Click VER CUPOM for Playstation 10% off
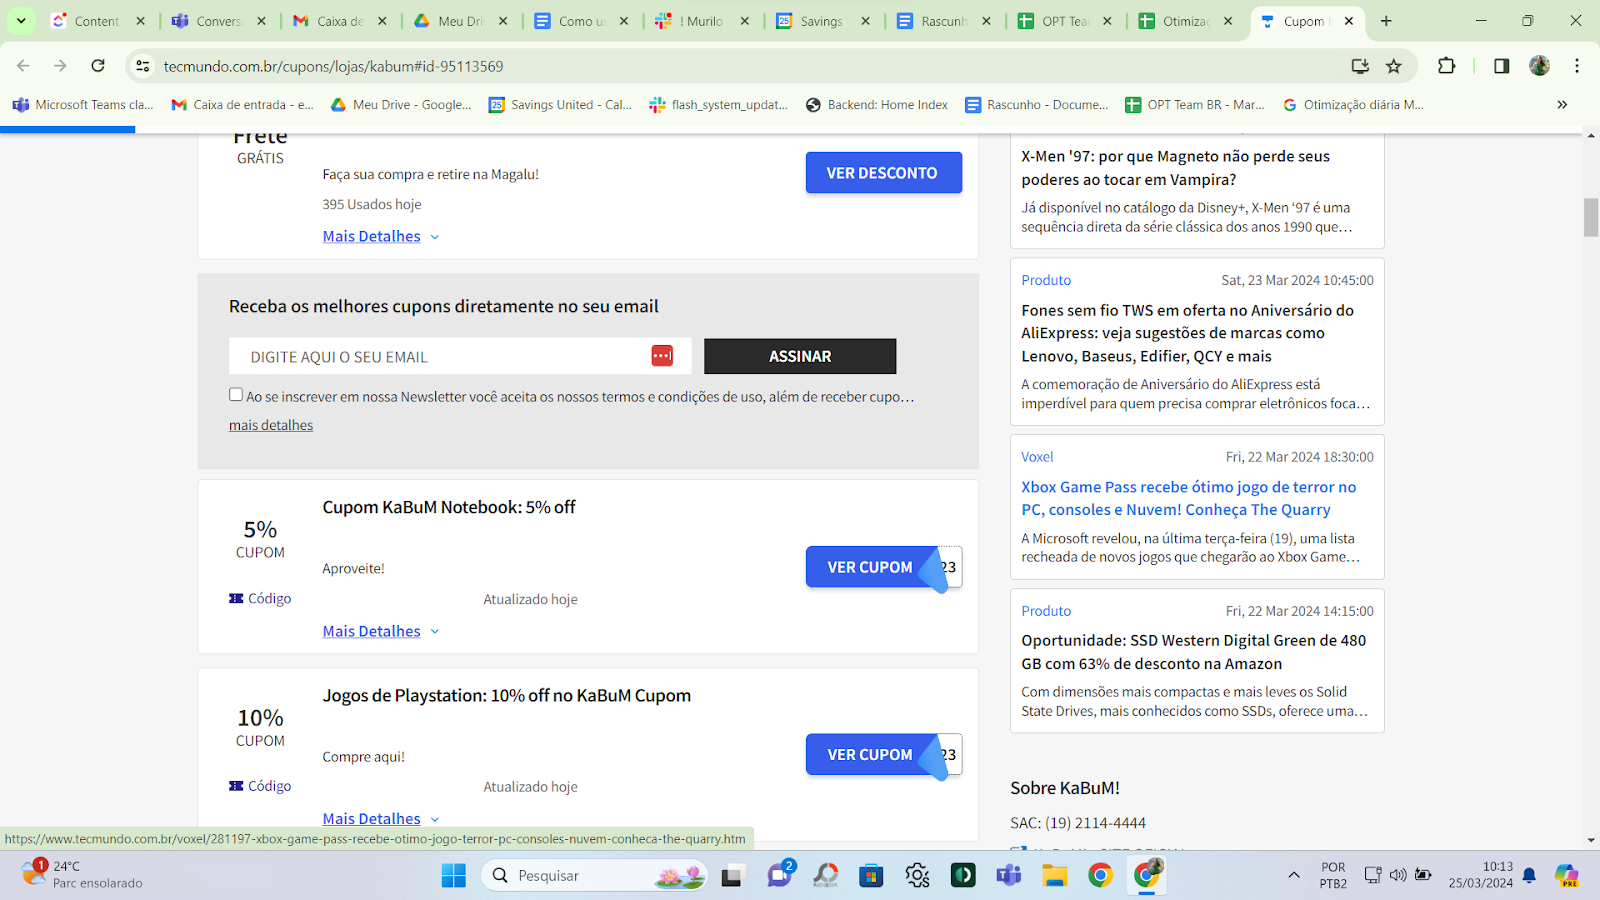This screenshot has height=900, width=1600. (x=871, y=755)
